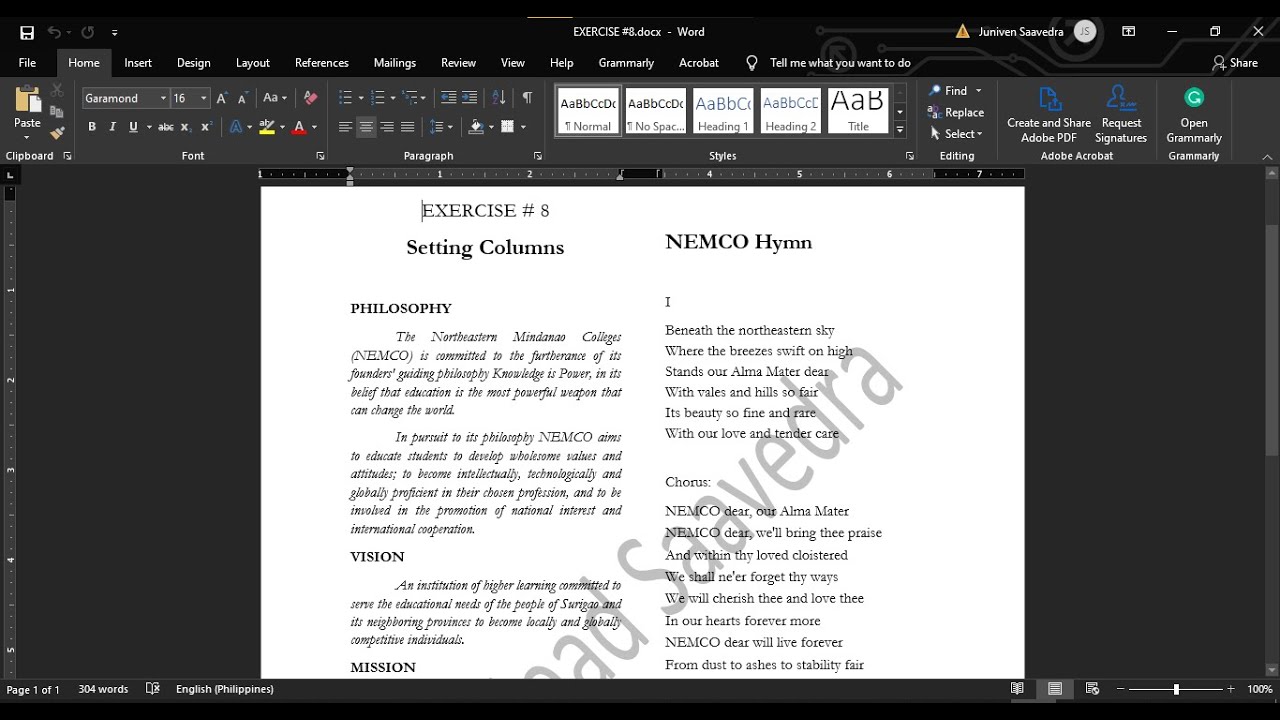Viewport: 1280px width, 720px height.
Task: Open the Garamond font name dropdown
Action: coord(163,98)
